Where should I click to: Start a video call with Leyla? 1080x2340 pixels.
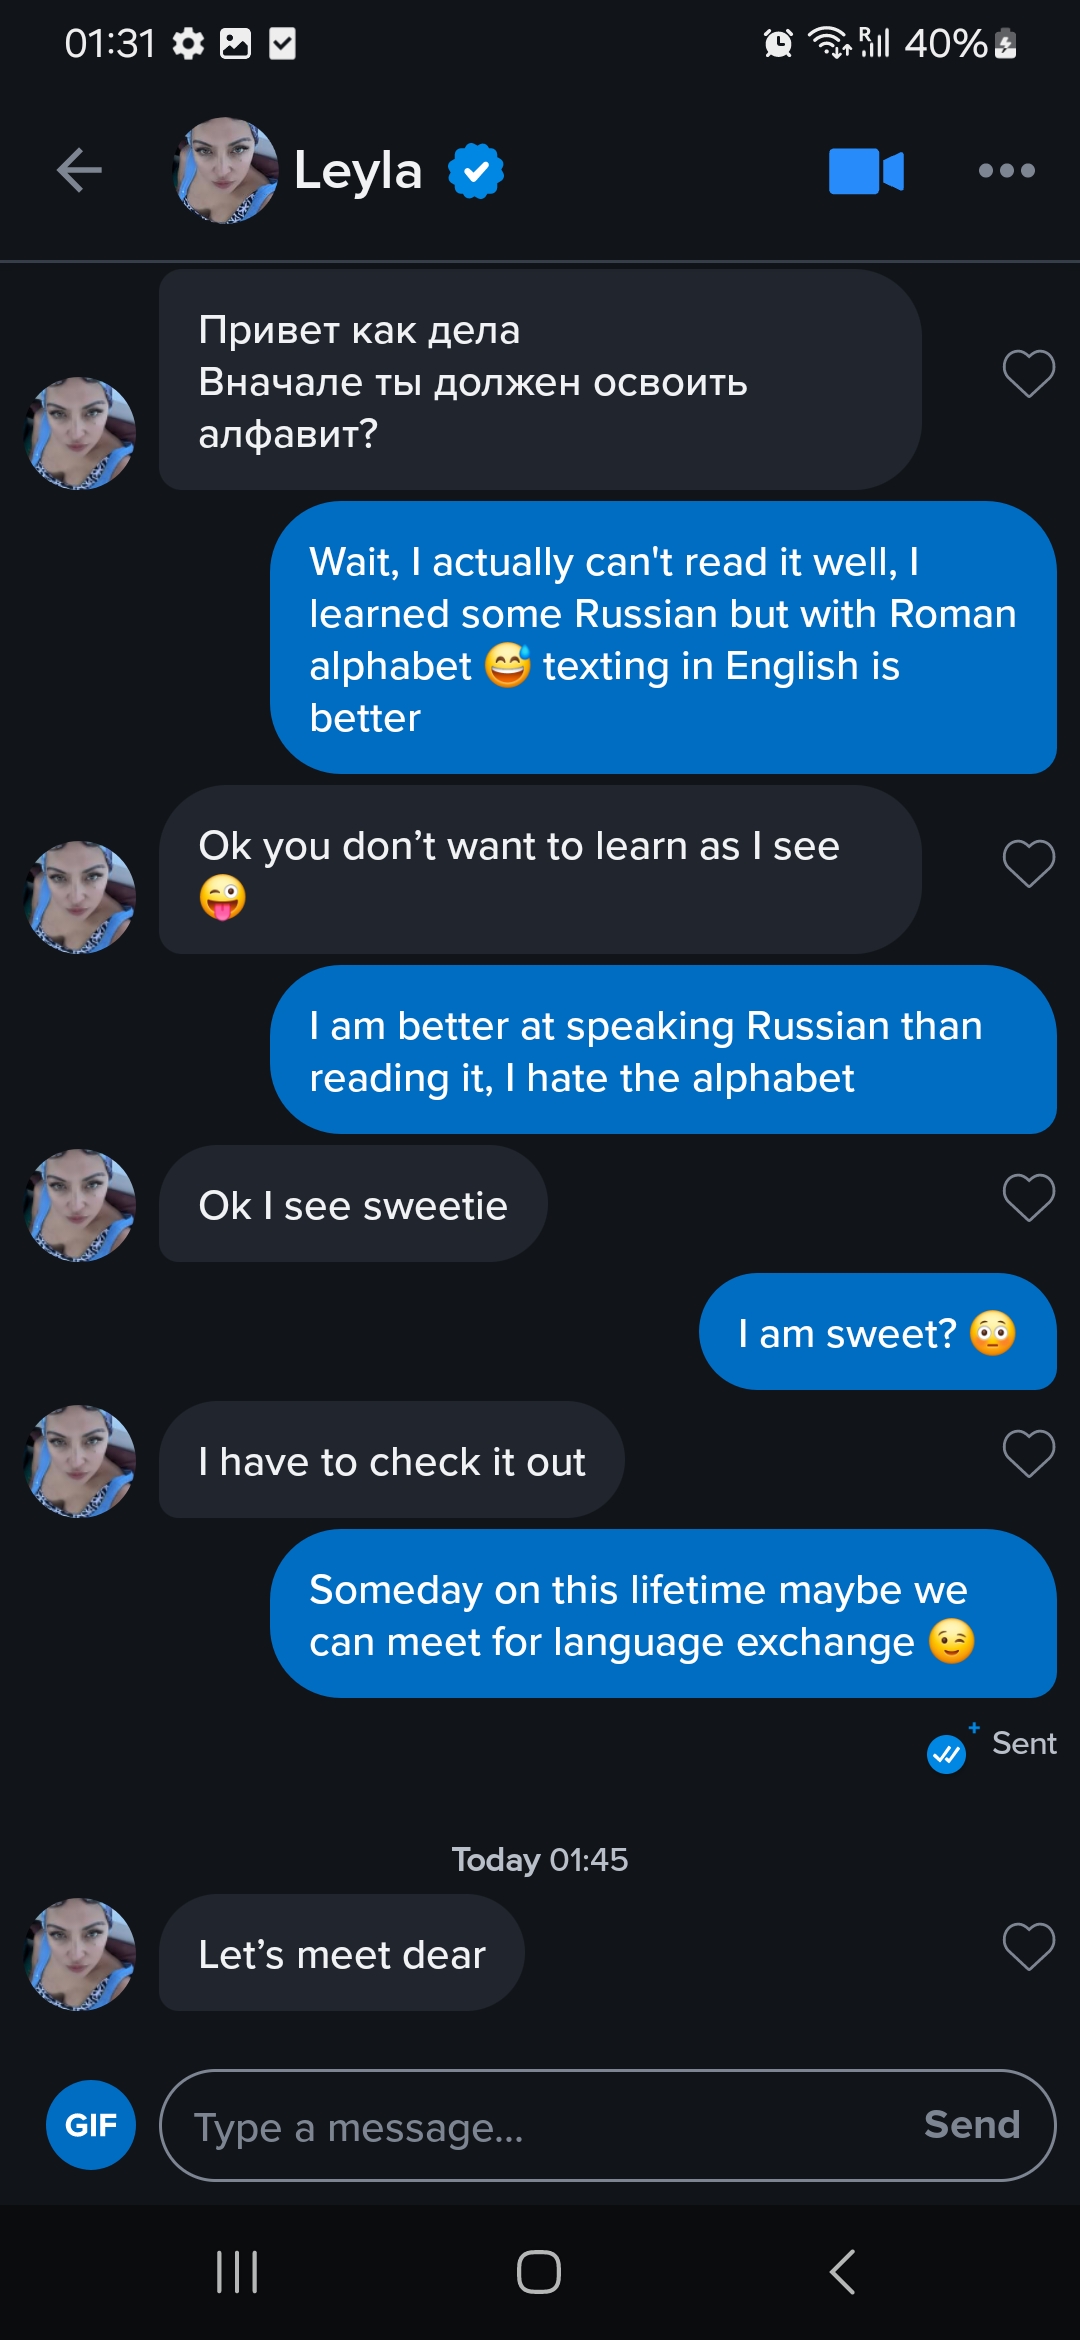pos(866,171)
